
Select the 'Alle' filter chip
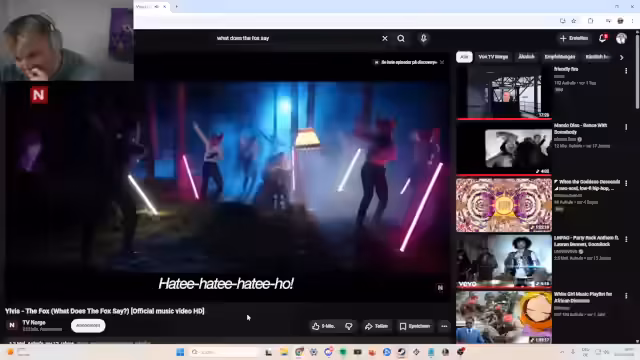464,57
